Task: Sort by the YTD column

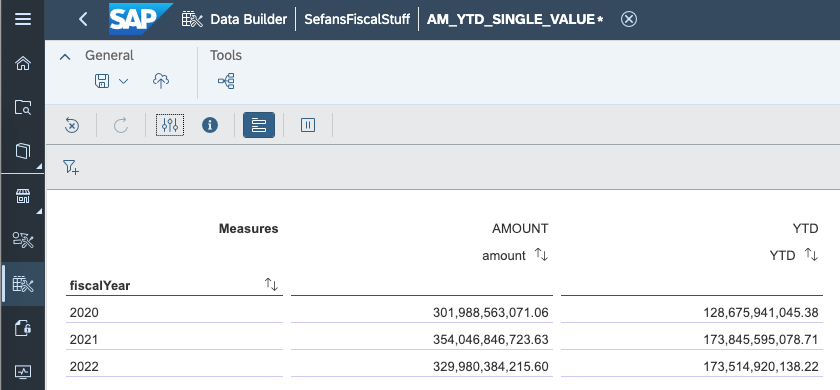Action: click(x=812, y=256)
